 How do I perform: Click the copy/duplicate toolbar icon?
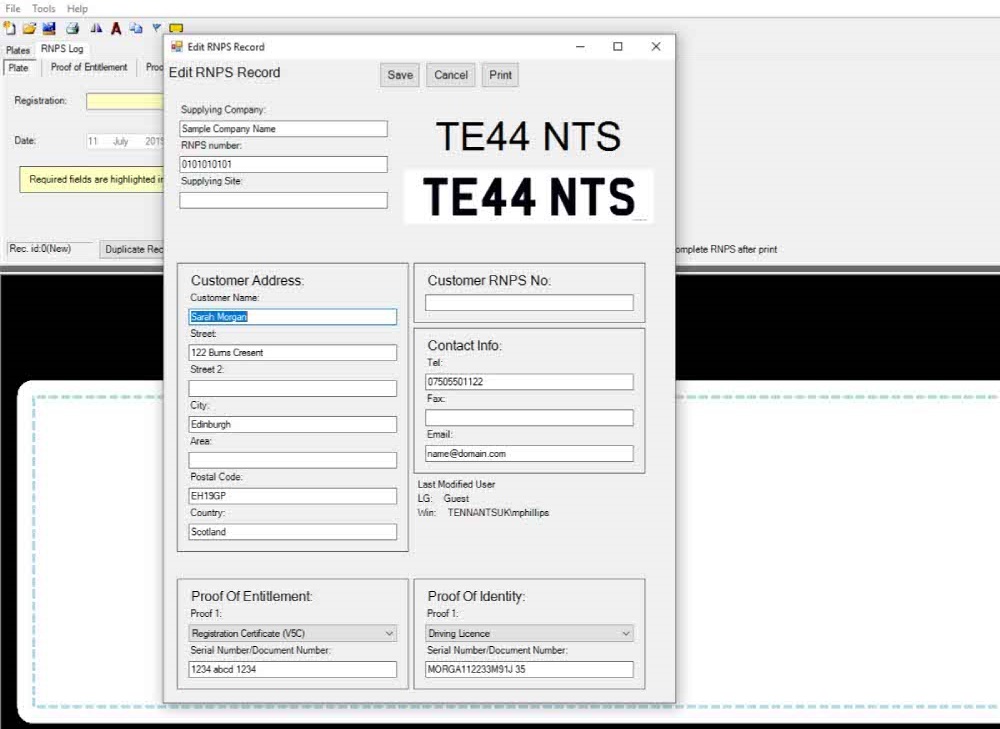point(136,28)
